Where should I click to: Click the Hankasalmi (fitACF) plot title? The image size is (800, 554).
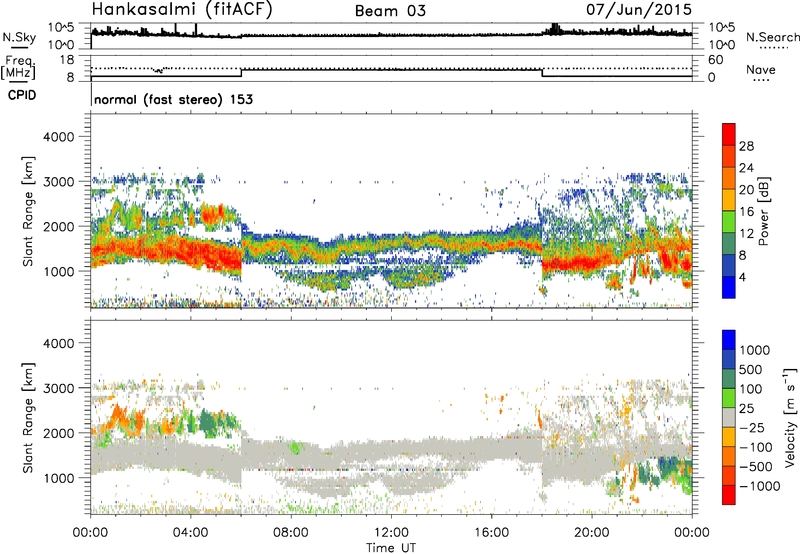click(x=182, y=10)
